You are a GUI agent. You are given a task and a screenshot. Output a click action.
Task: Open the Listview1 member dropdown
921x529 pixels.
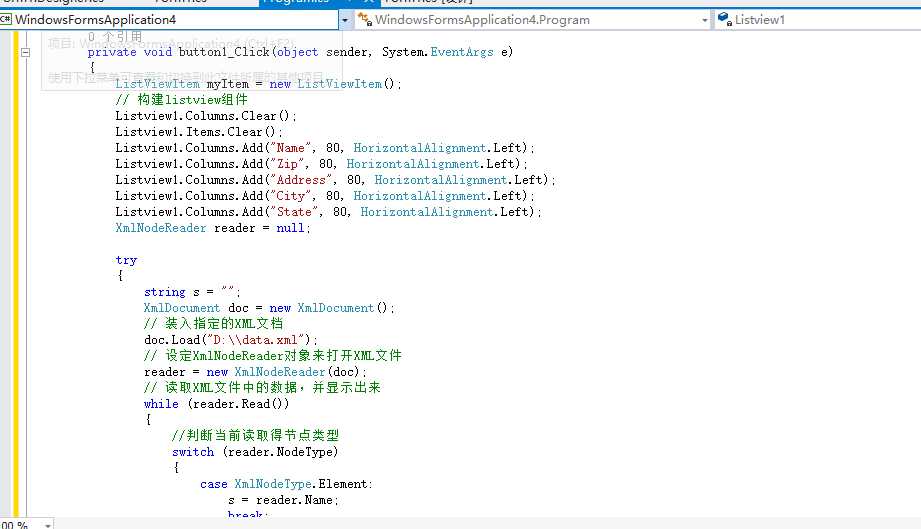click(818, 20)
